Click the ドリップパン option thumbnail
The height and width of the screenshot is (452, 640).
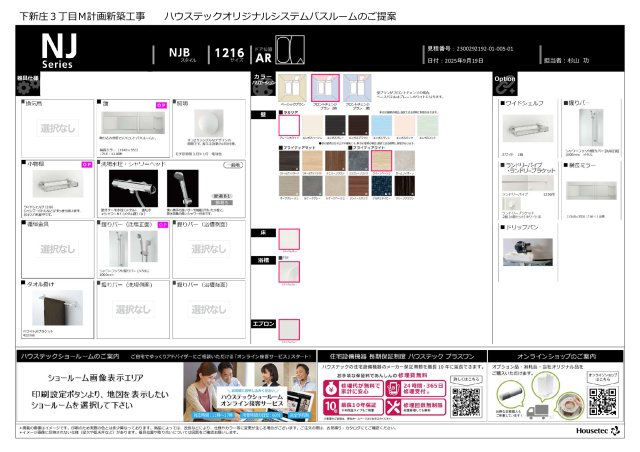click(529, 251)
